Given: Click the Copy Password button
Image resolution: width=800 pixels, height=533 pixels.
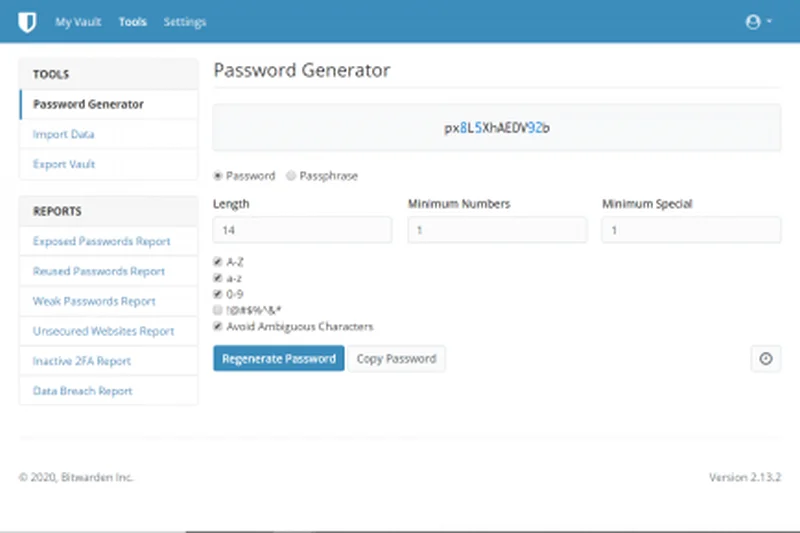Looking at the screenshot, I should tap(396, 359).
